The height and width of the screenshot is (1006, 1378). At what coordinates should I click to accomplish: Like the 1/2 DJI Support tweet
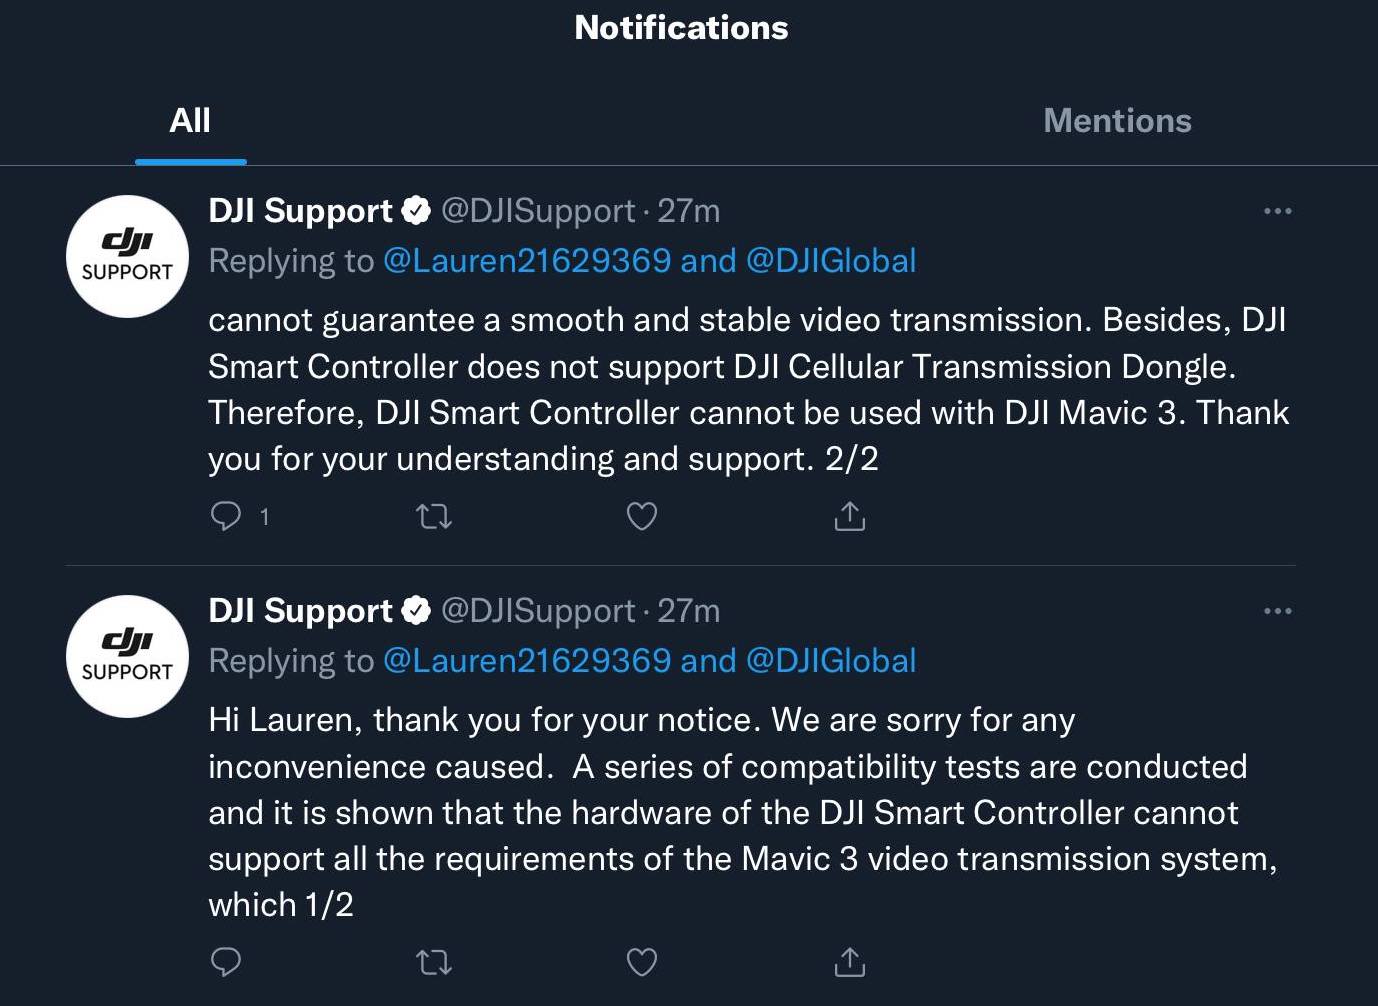[x=641, y=962]
